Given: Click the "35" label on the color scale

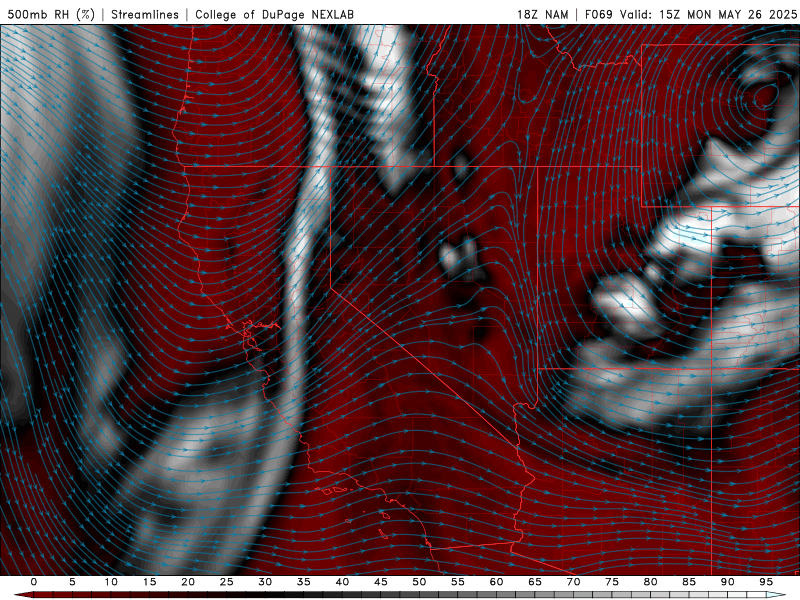Looking at the screenshot, I should tap(304, 582).
